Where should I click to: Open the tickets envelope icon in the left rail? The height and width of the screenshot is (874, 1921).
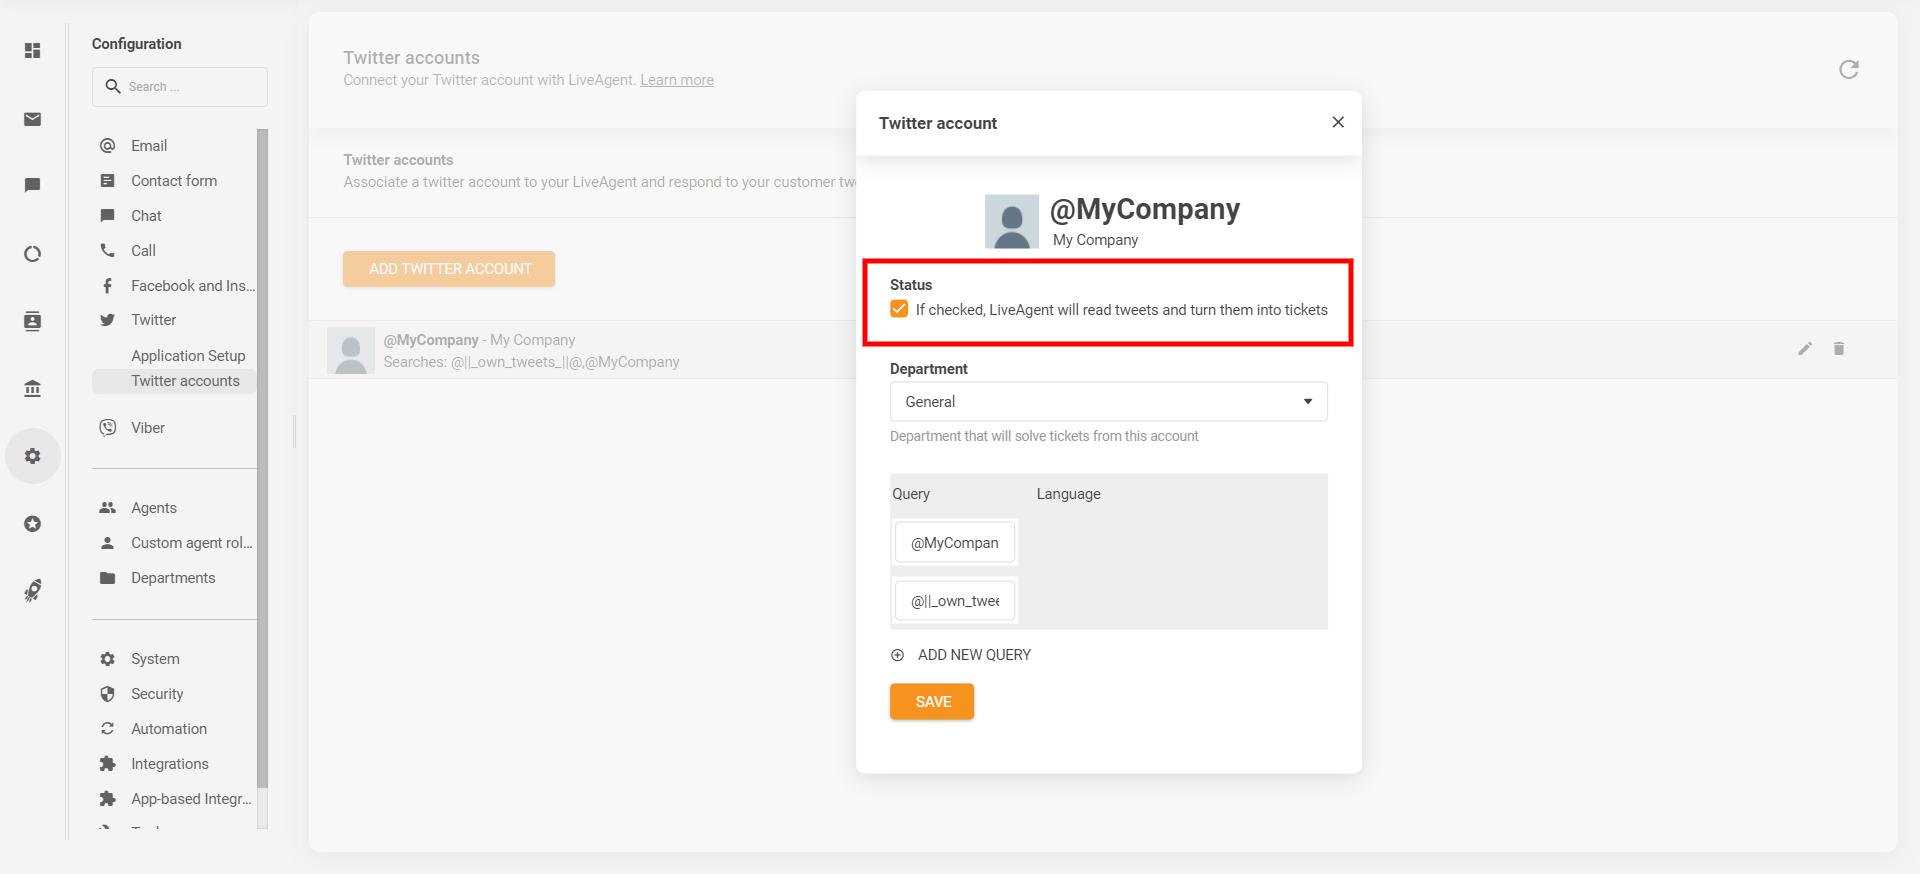point(33,120)
